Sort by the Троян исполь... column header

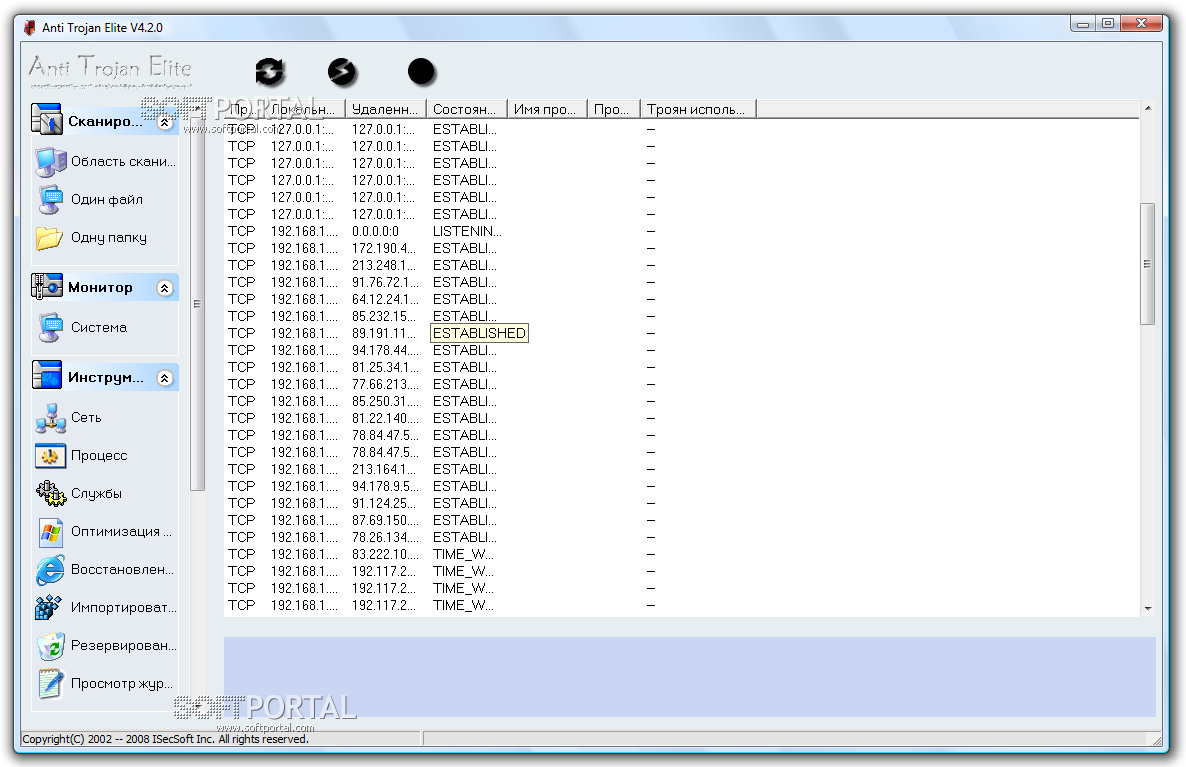[698, 109]
